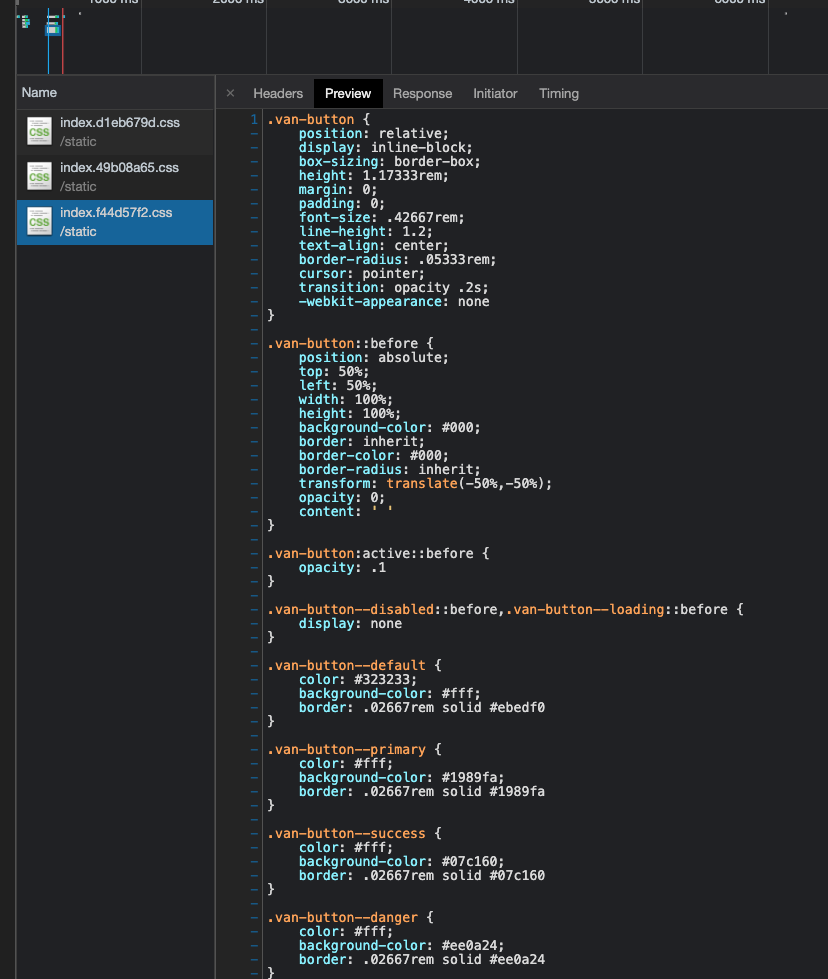Click CSS file icon for index.d1eb679d.css
The width and height of the screenshot is (828, 979).
pyautogui.click(x=39, y=131)
